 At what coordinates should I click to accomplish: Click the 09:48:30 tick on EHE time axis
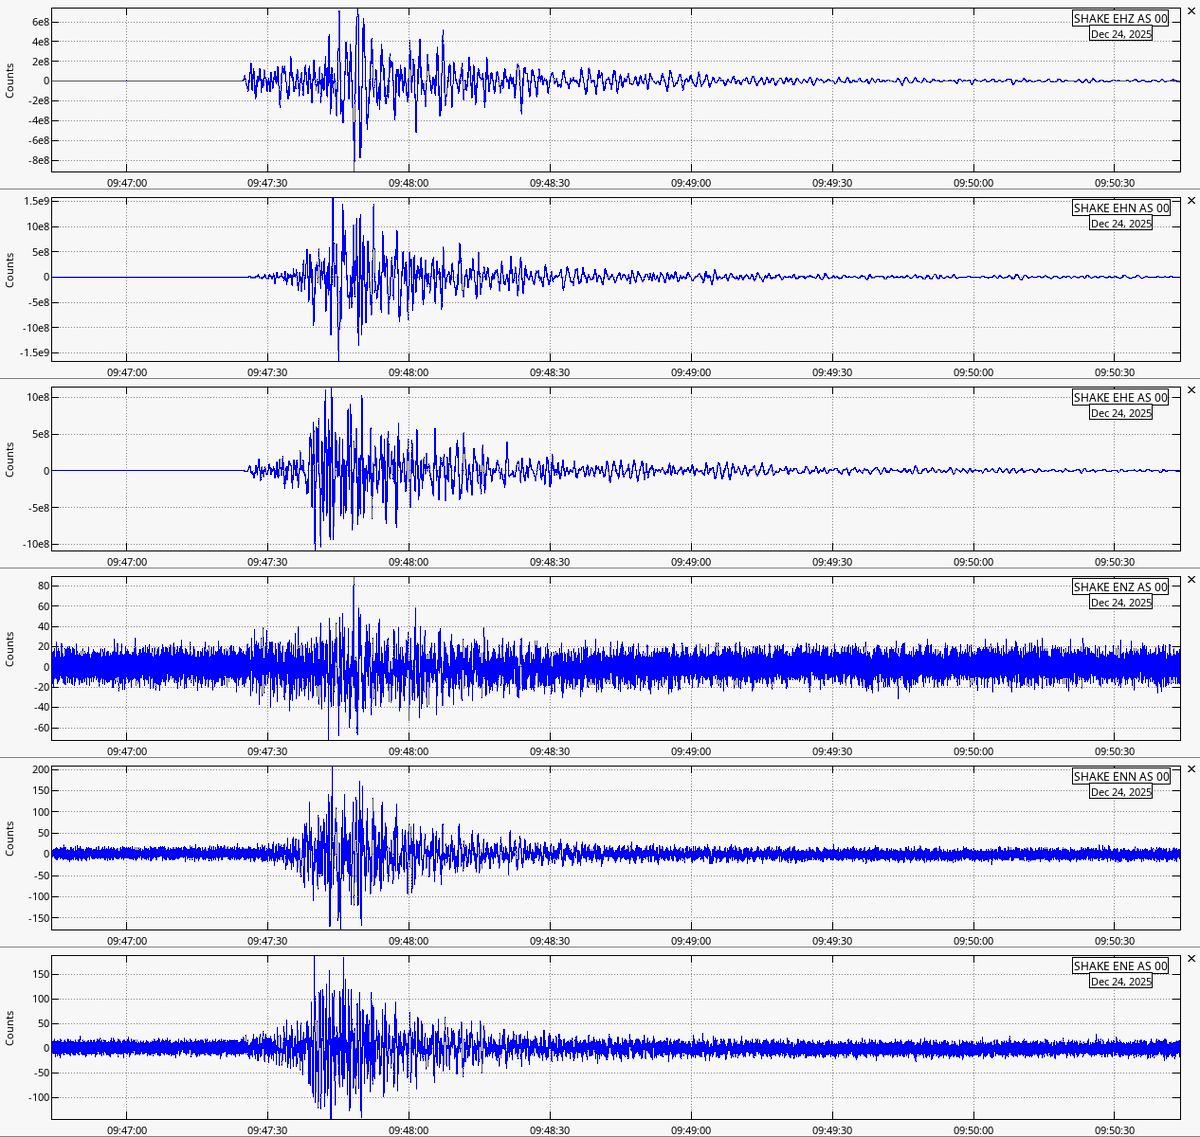[549, 562]
